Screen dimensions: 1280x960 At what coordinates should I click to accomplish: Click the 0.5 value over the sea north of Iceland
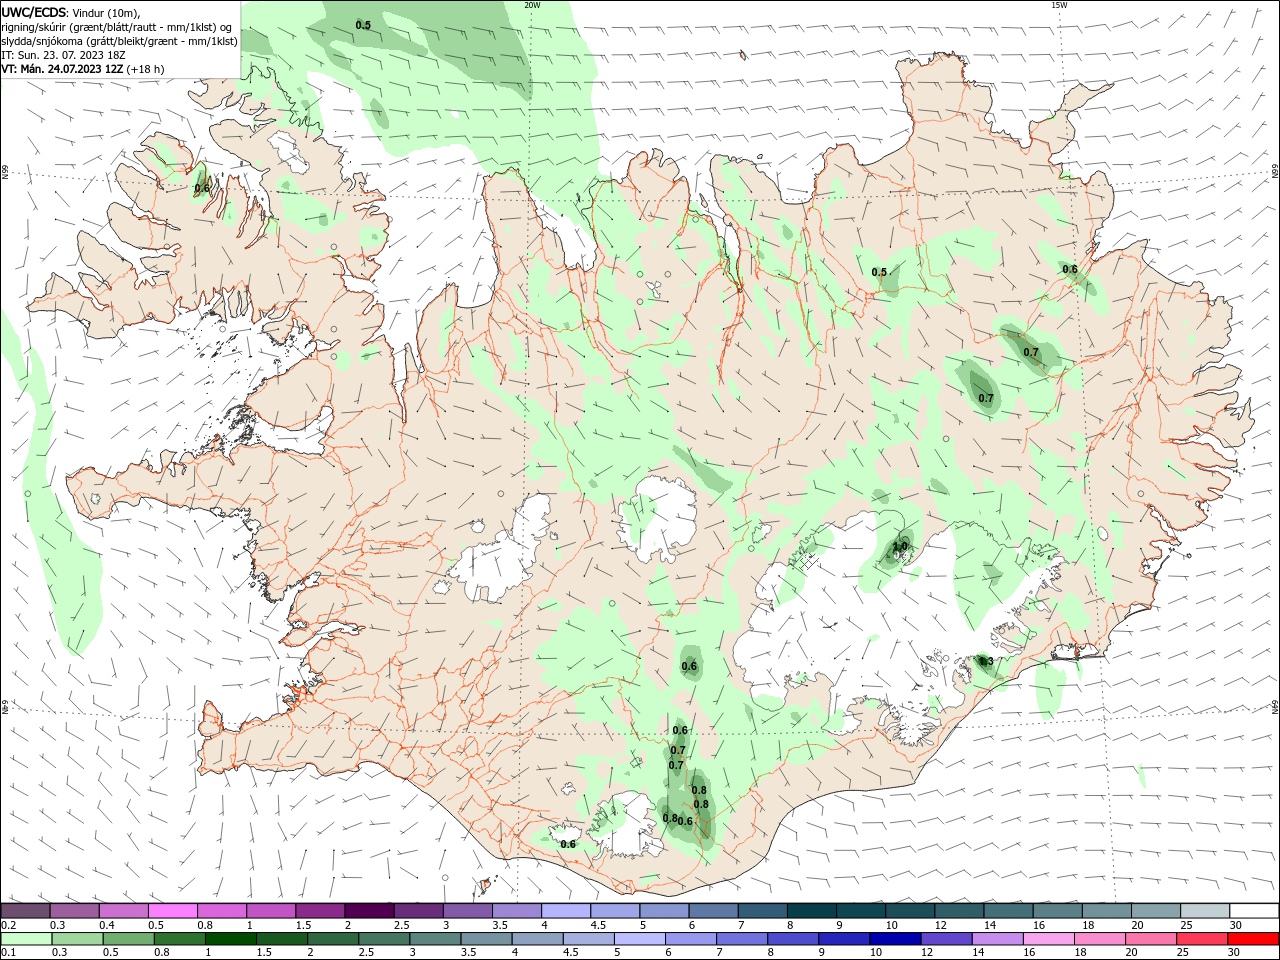point(363,25)
